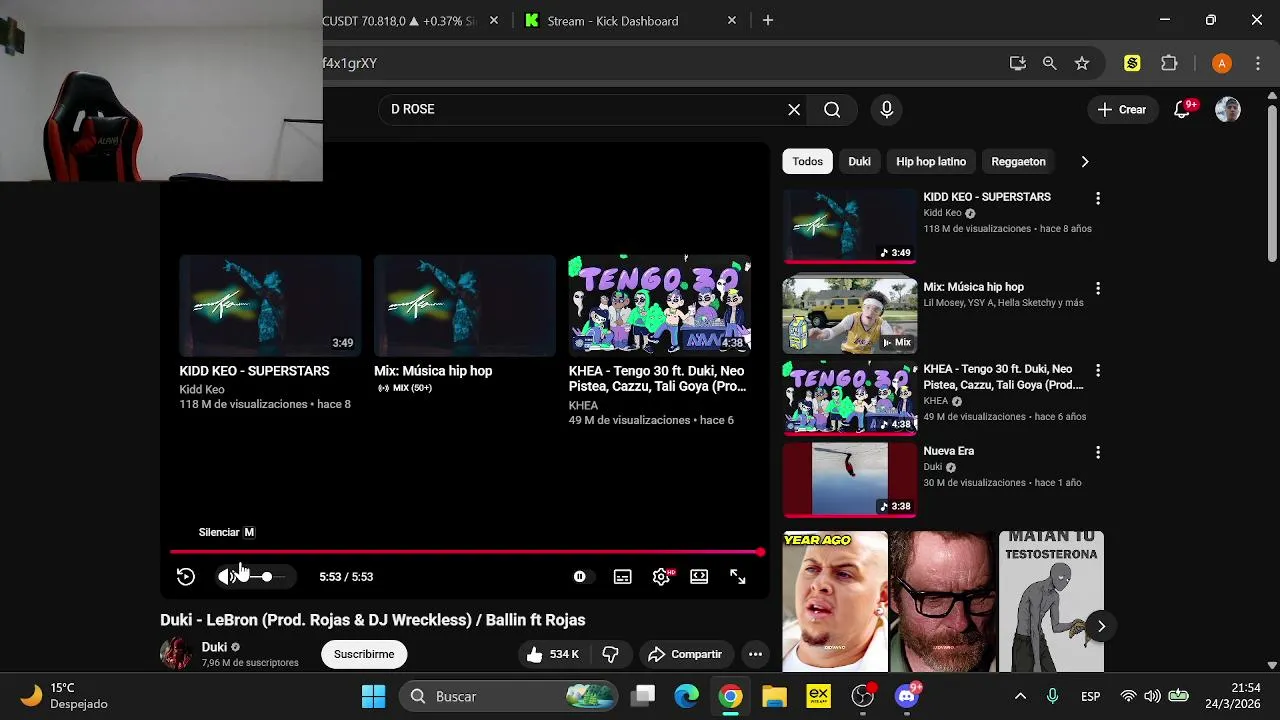This screenshot has width=1280, height=720.
Task: Subscribe with the Suscribirme button
Action: [364, 654]
